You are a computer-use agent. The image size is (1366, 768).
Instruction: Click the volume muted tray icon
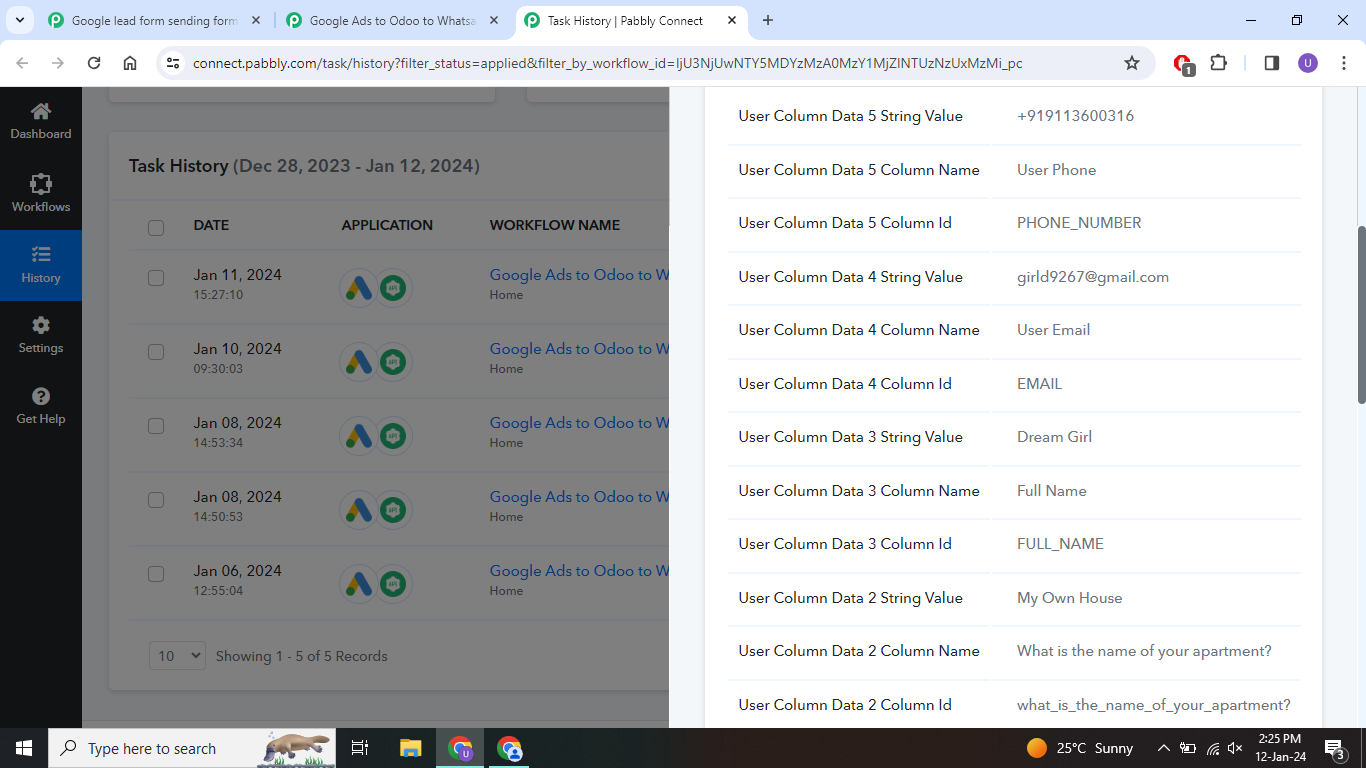click(1236, 748)
